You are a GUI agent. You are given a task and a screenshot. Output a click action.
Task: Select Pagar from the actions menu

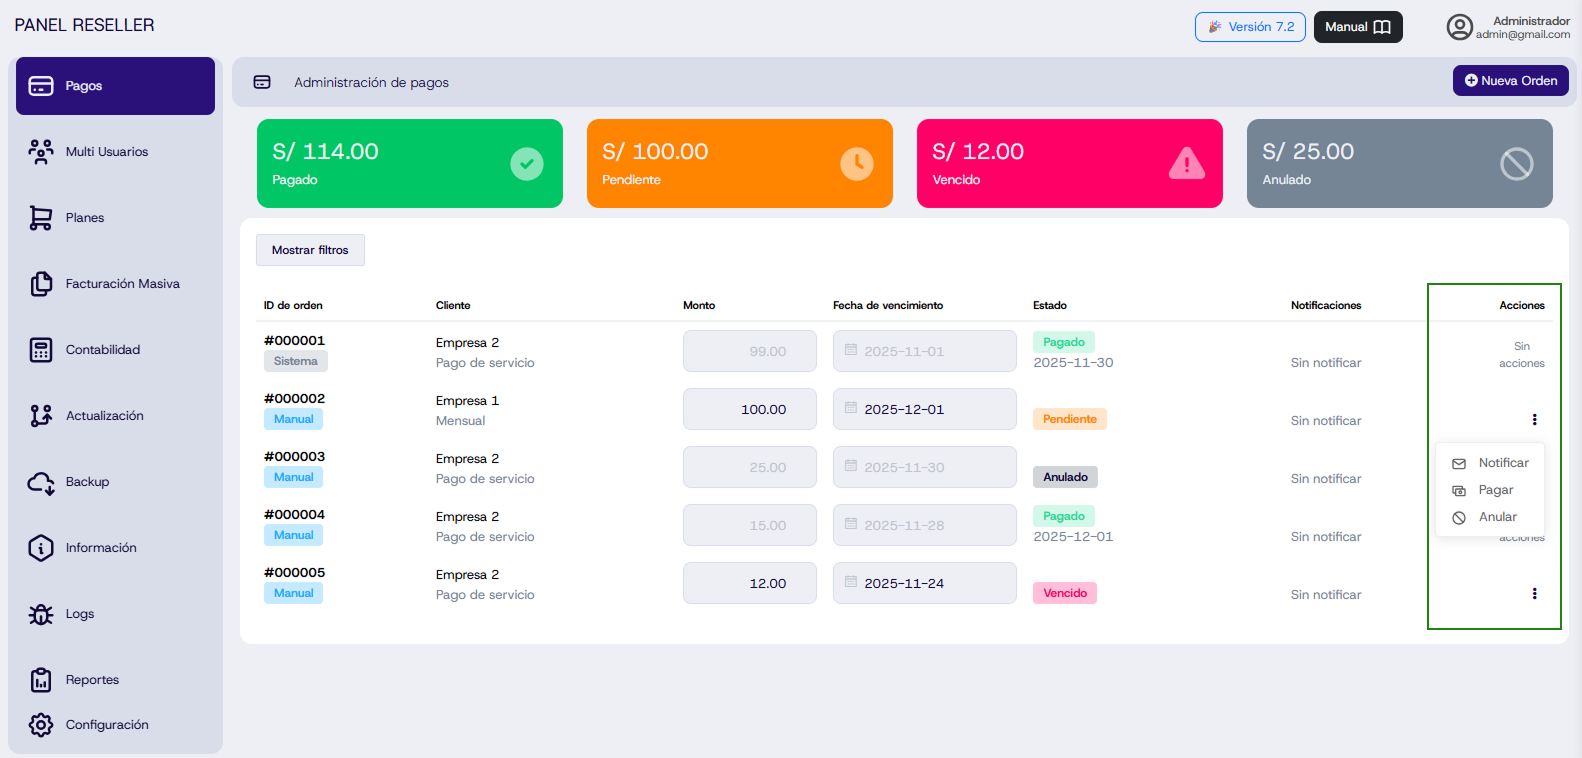pyautogui.click(x=1495, y=490)
